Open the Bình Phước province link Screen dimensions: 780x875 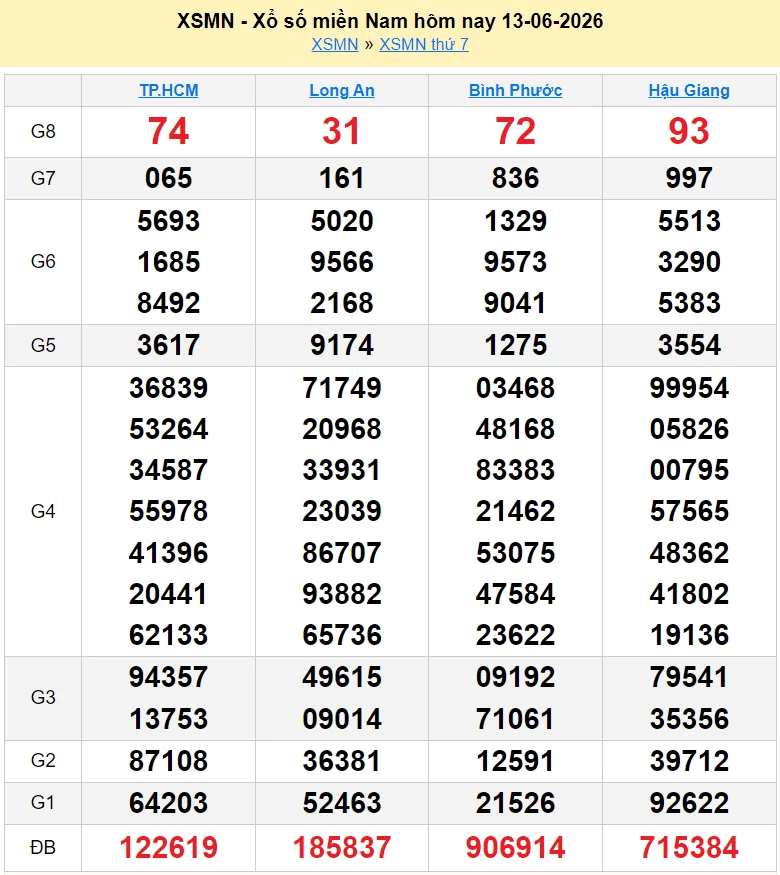pos(516,90)
